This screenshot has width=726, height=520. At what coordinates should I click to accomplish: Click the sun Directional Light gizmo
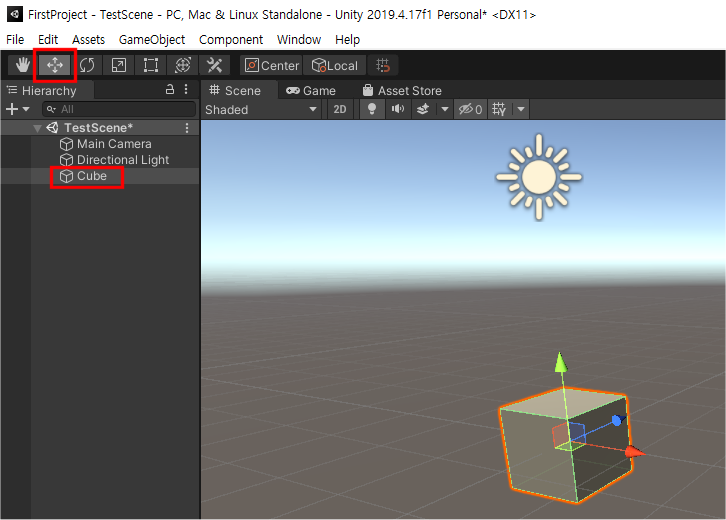(538, 177)
